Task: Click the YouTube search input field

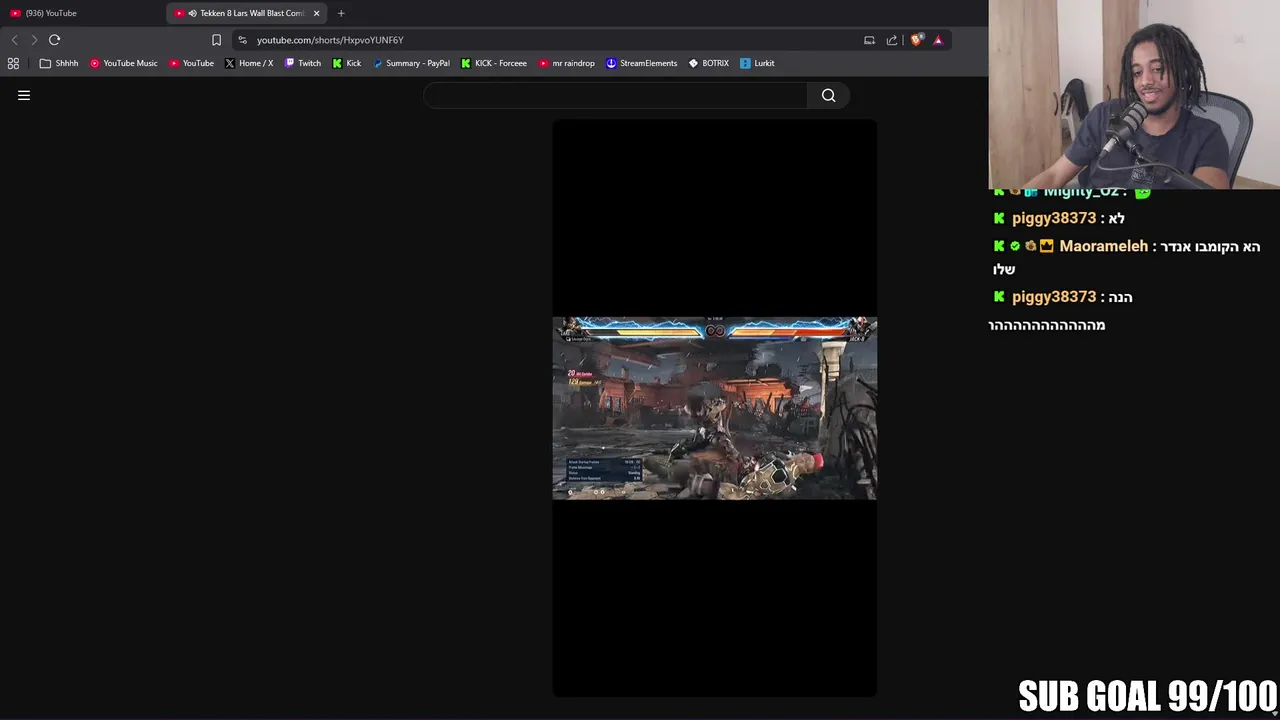Action: coord(615,95)
